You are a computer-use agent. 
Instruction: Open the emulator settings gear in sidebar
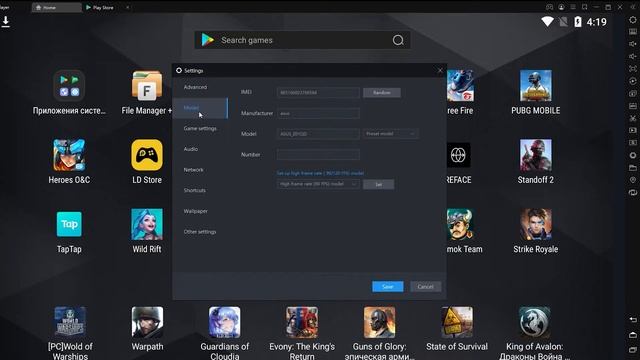point(633,20)
